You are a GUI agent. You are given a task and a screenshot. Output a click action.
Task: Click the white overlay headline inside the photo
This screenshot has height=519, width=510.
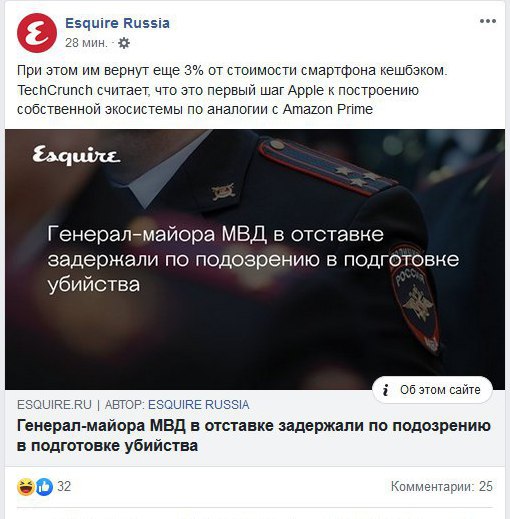[x=253, y=259]
